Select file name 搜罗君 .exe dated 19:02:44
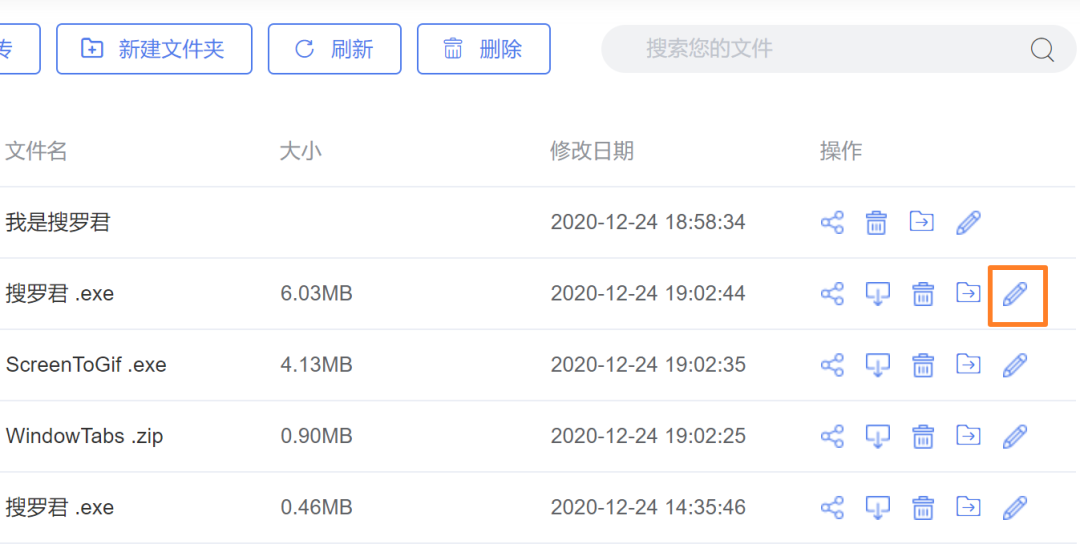The image size is (1080, 544). (x=60, y=294)
